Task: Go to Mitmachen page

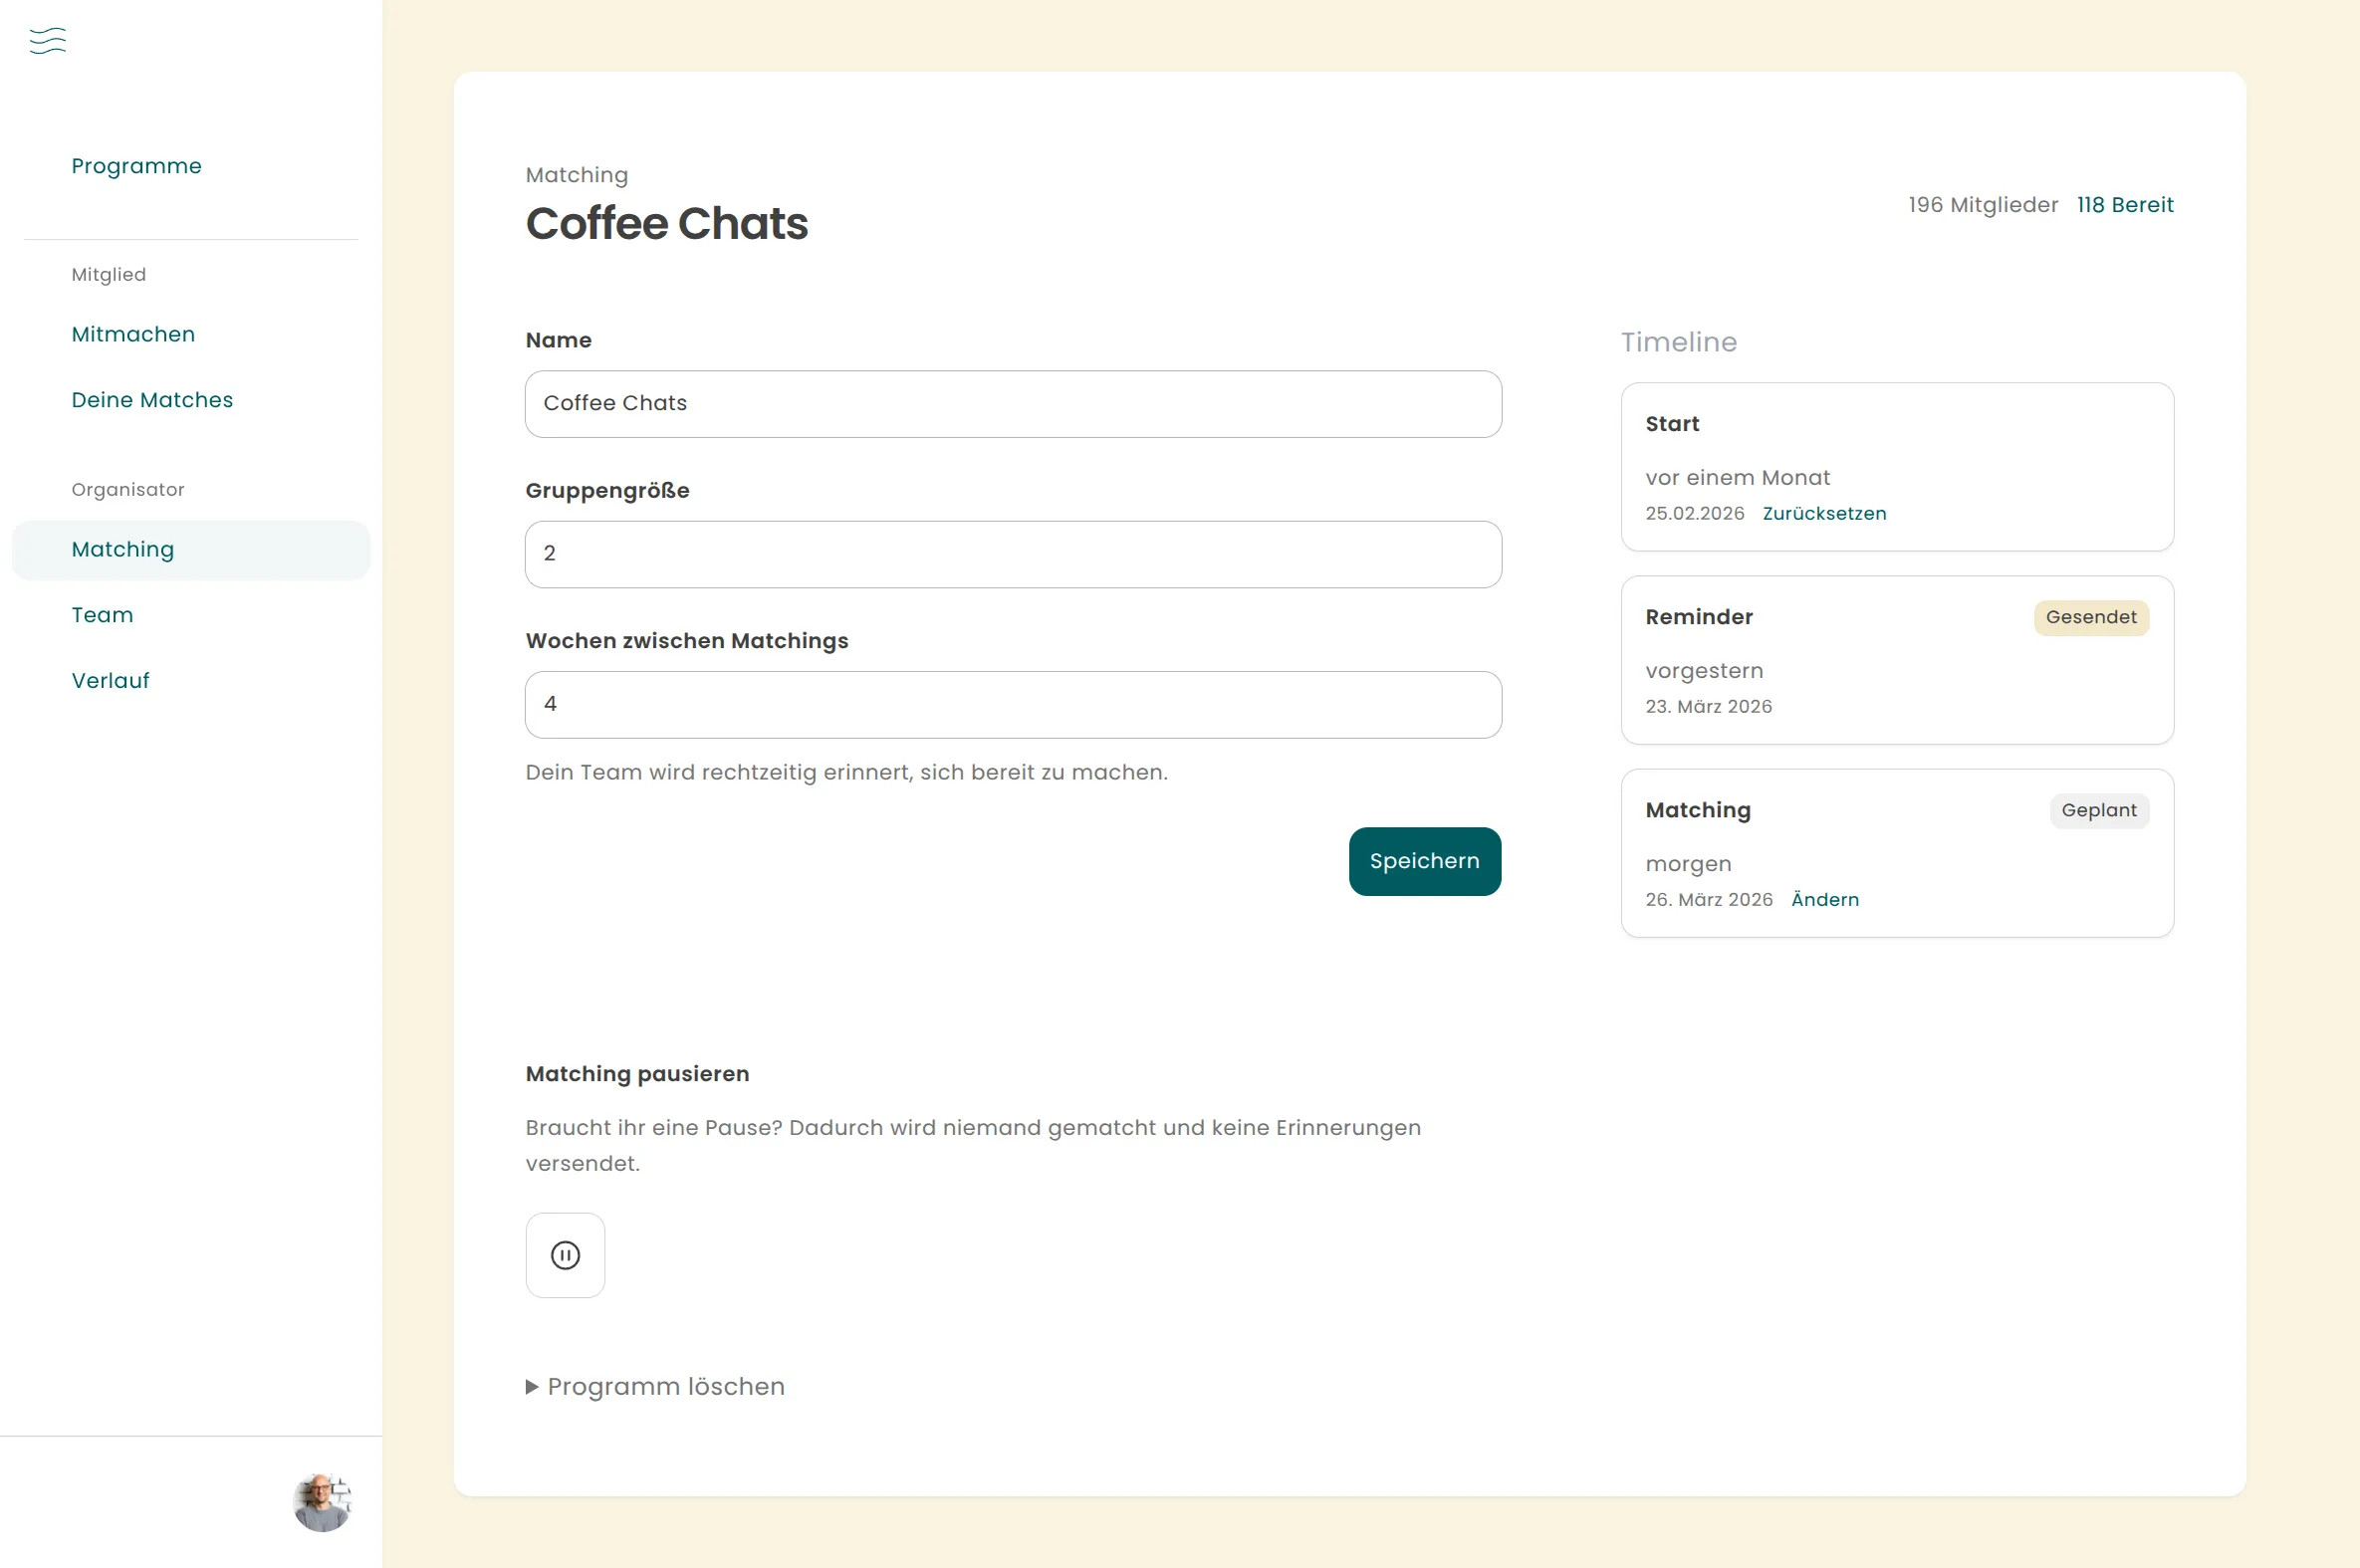Action: coord(133,334)
